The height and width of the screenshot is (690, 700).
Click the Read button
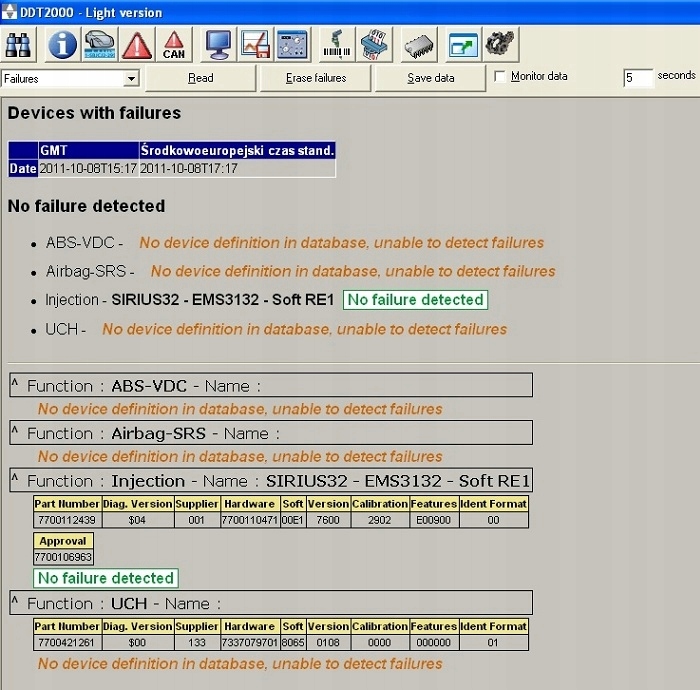pos(201,78)
